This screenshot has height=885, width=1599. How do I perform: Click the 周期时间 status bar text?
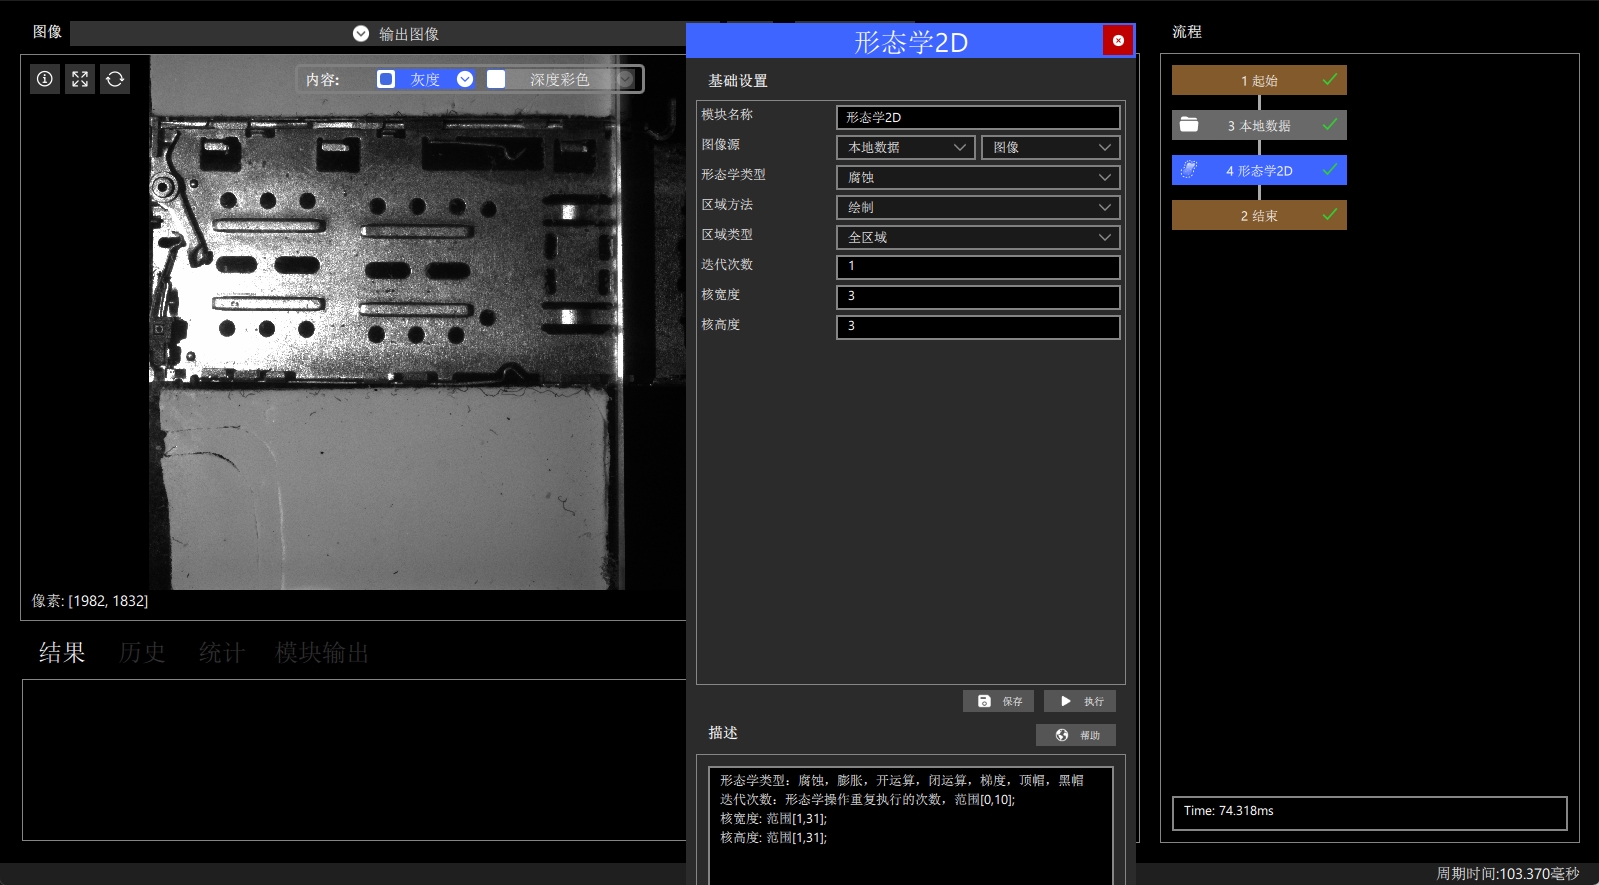click(x=1508, y=874)
